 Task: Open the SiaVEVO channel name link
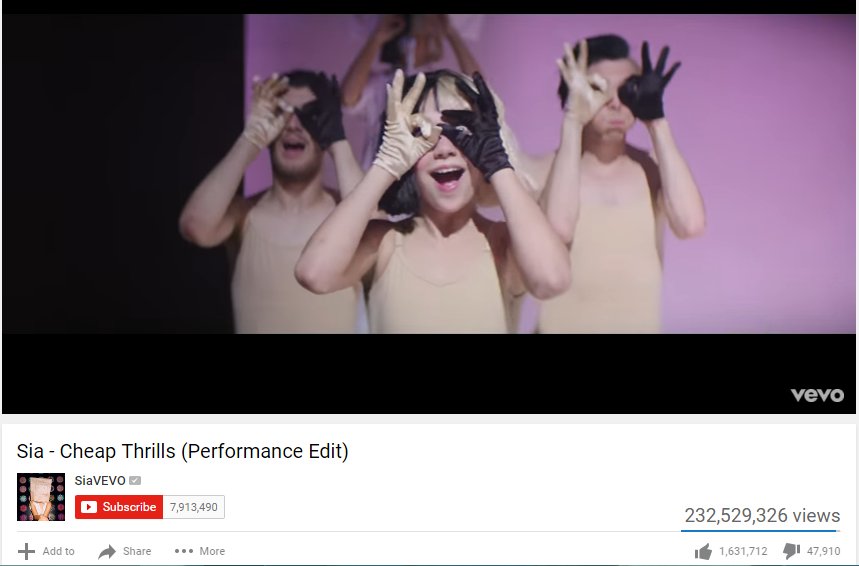pos(100,481)
